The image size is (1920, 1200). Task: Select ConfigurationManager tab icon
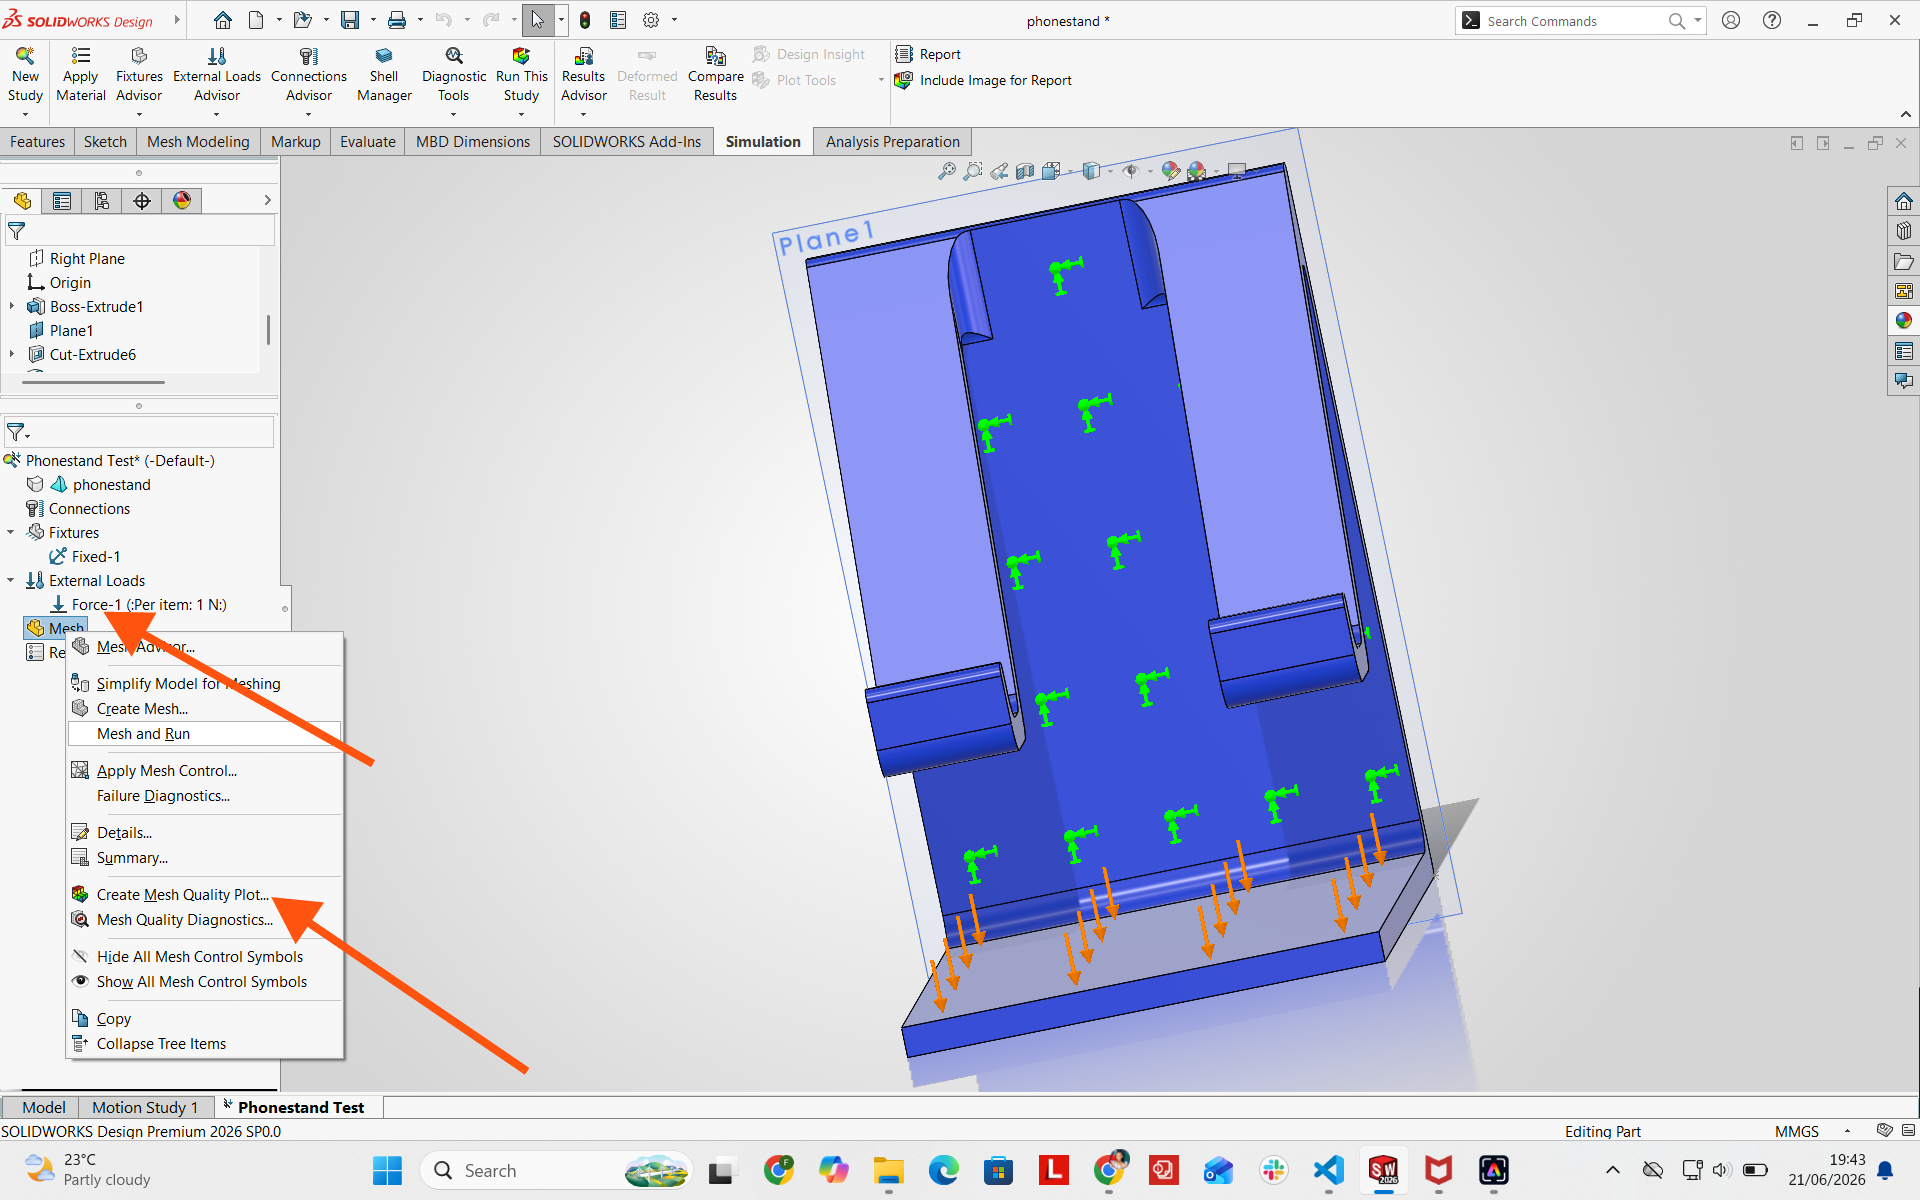[102, 201]
